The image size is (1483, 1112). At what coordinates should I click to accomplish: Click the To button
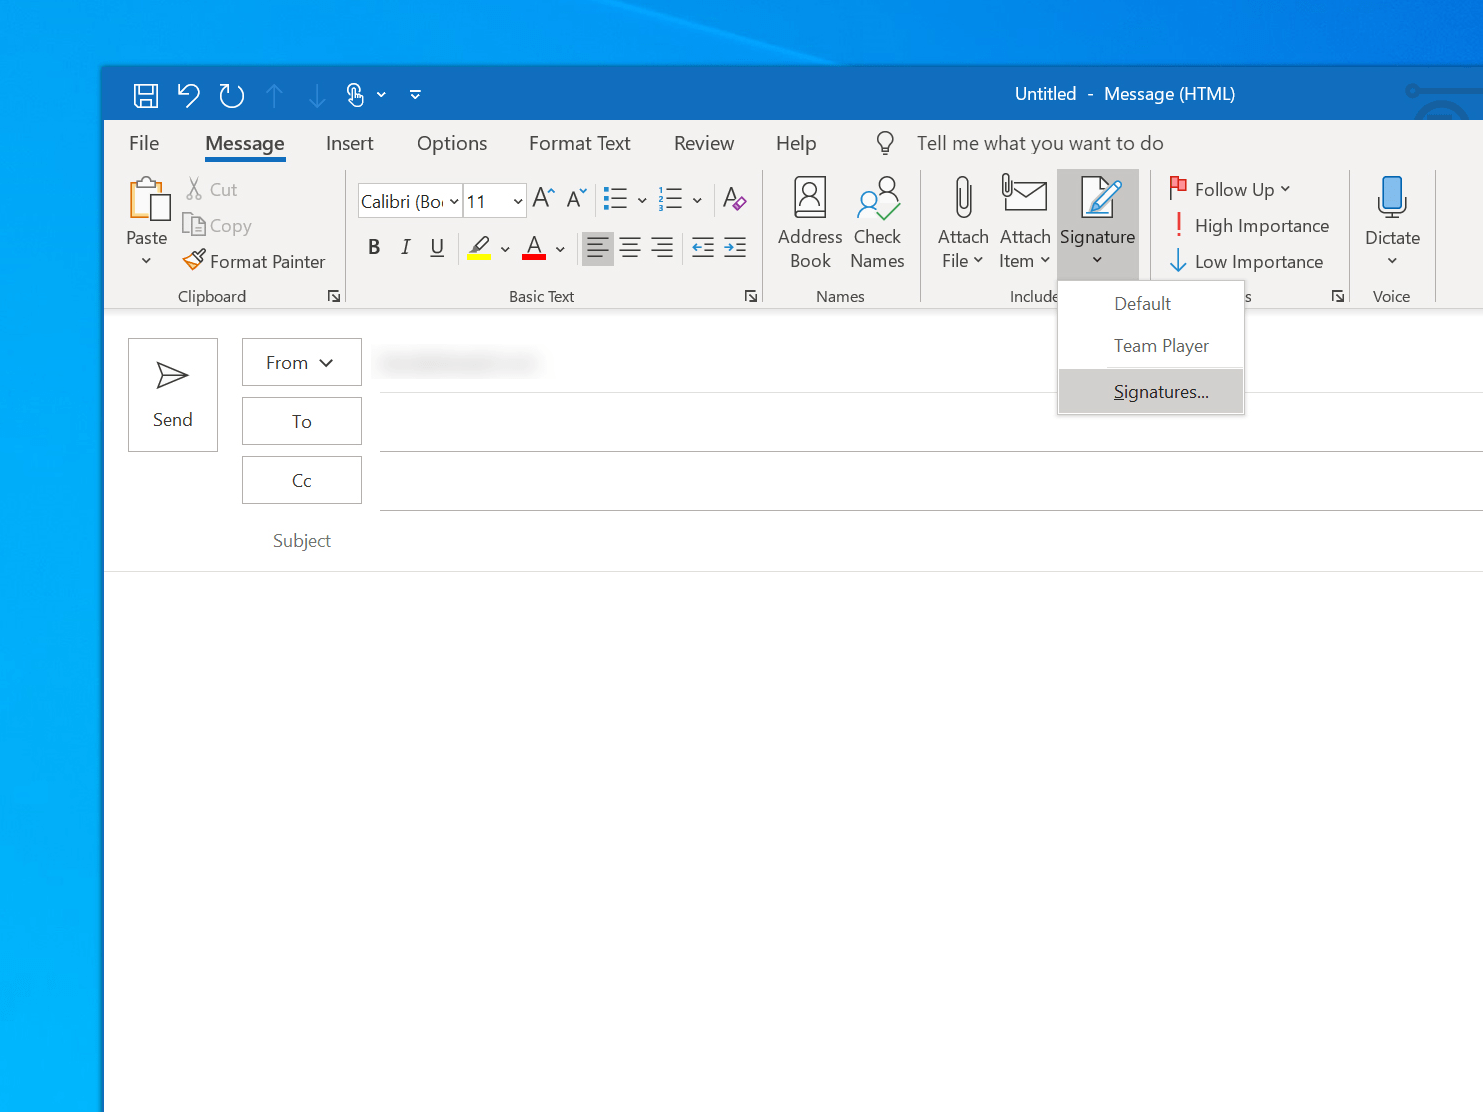click(x=302, y=421)
